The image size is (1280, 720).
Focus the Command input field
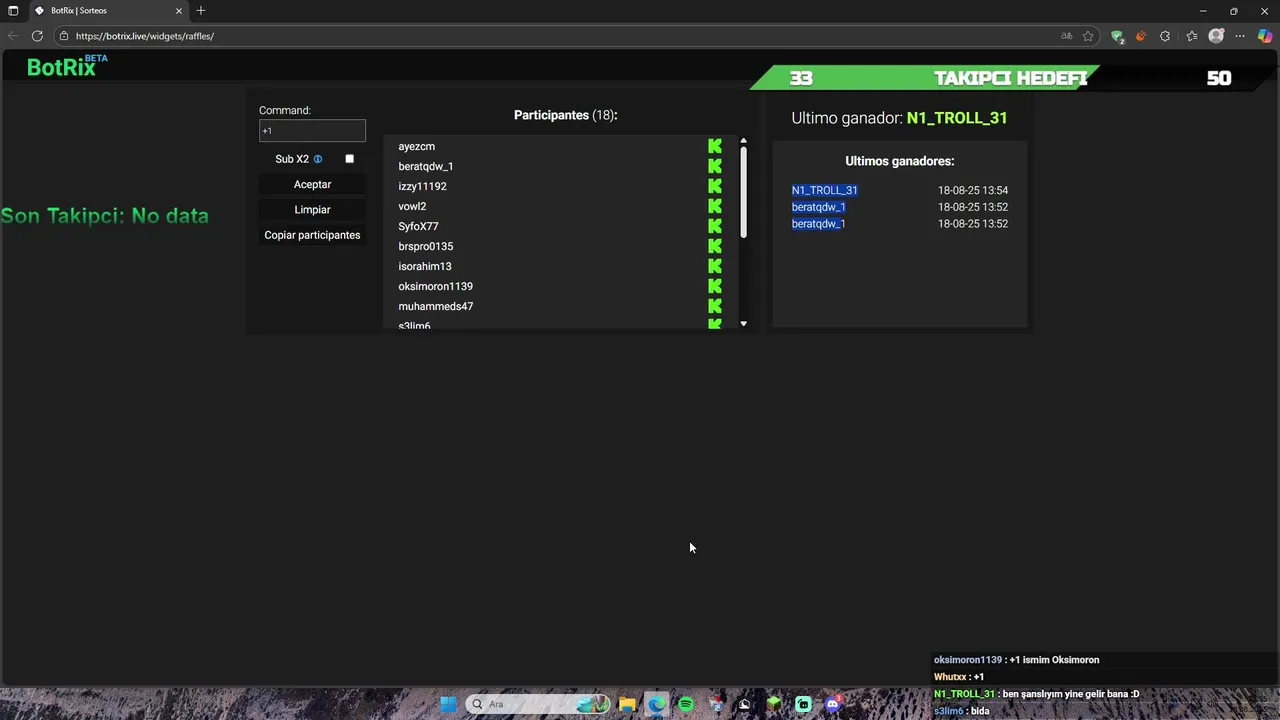click(312, 131)
